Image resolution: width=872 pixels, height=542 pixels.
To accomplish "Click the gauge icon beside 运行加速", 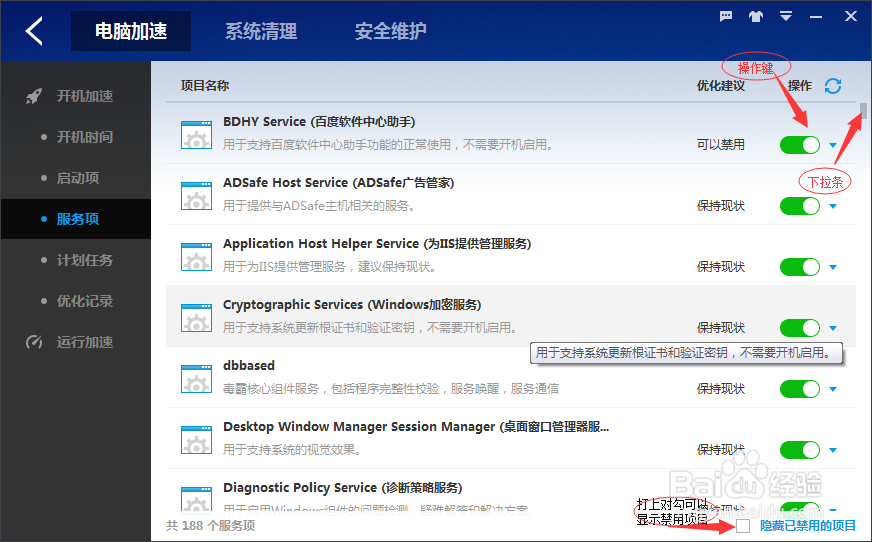I will tap(34, 341).
